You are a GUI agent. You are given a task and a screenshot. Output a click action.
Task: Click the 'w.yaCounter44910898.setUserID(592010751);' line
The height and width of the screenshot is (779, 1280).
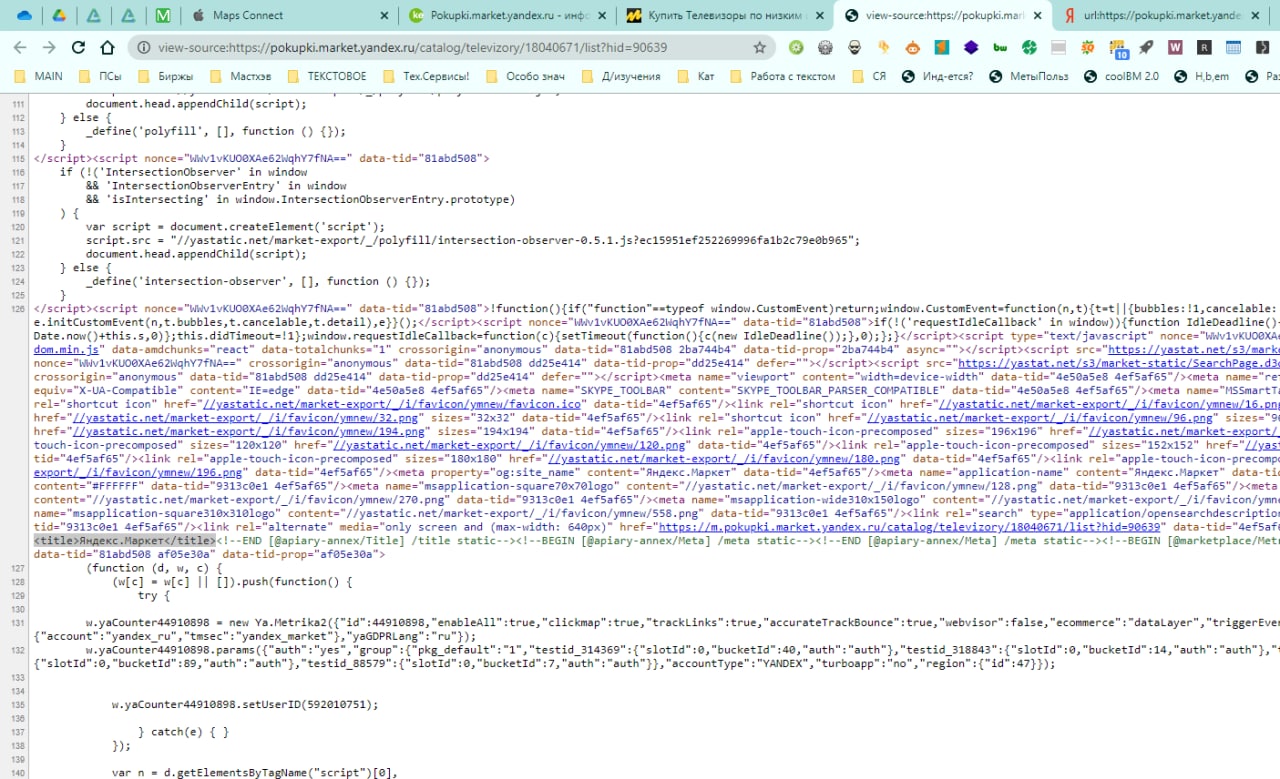[245, 705]
